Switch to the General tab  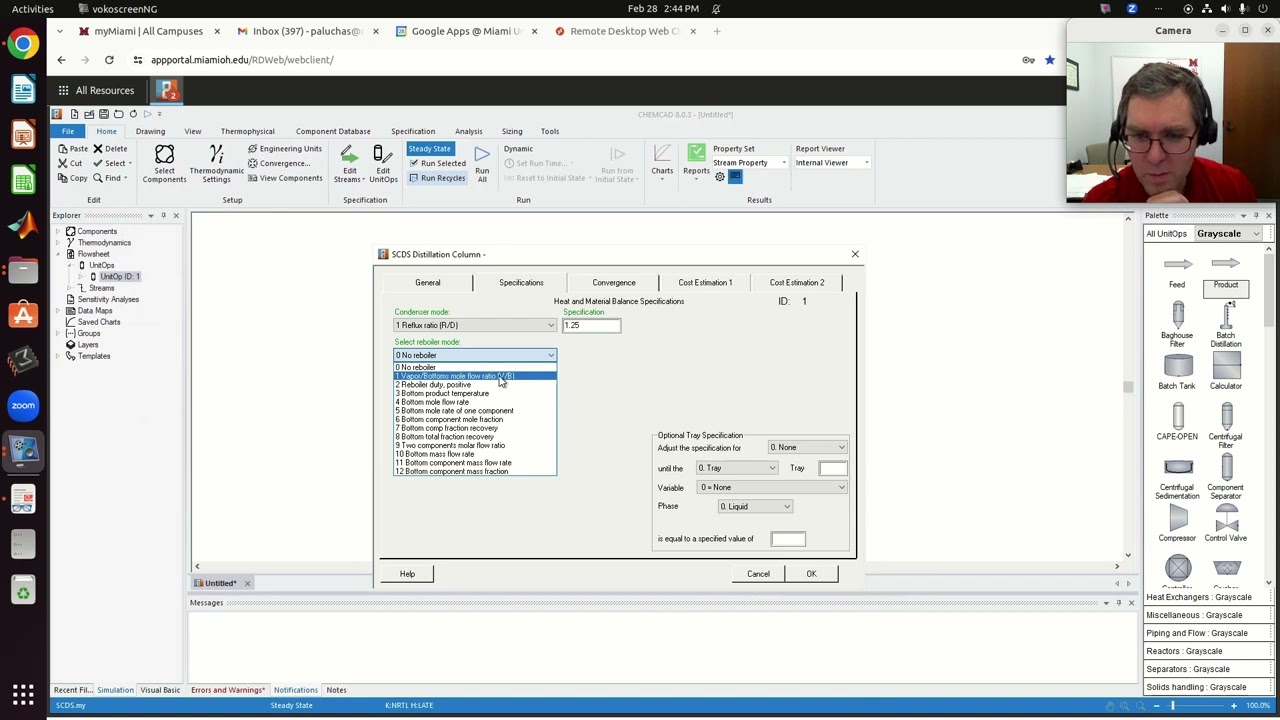point(427,282)
